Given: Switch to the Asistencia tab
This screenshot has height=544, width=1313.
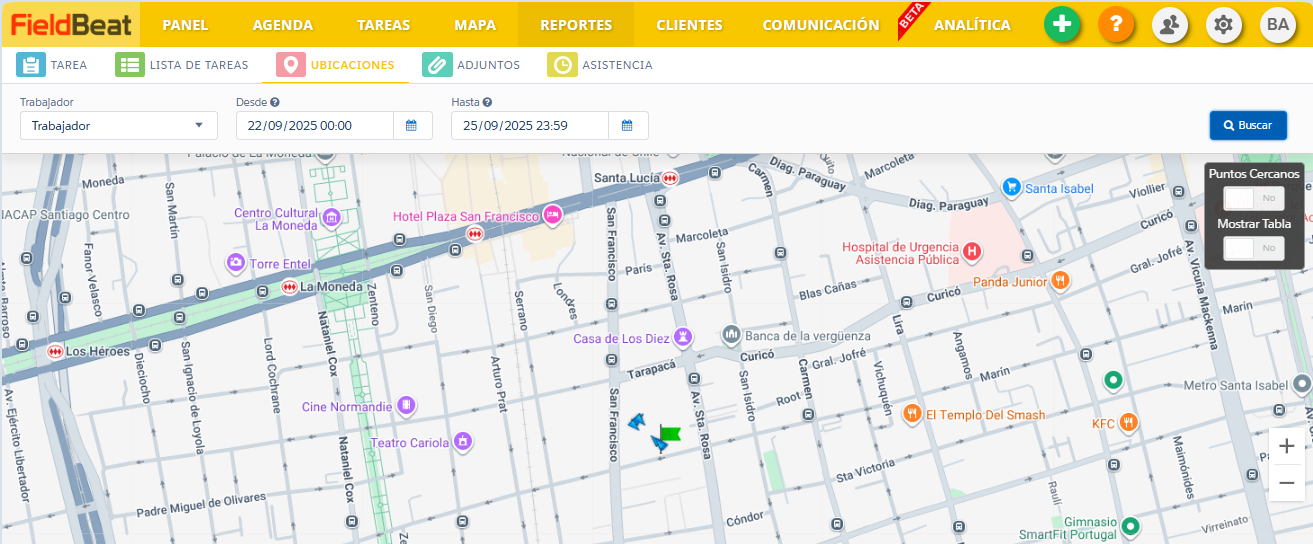Looking at the screenshot, I should [x=600, y=65].
